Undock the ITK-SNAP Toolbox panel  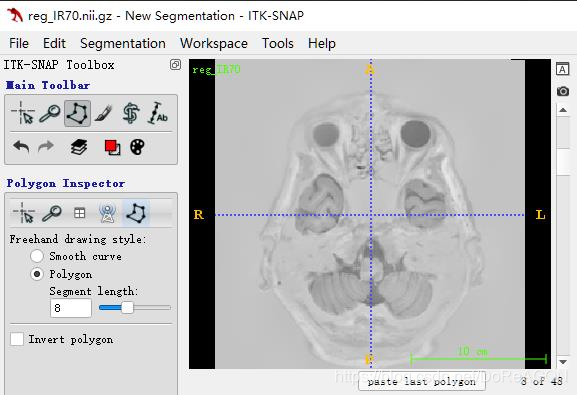(175, 65)
